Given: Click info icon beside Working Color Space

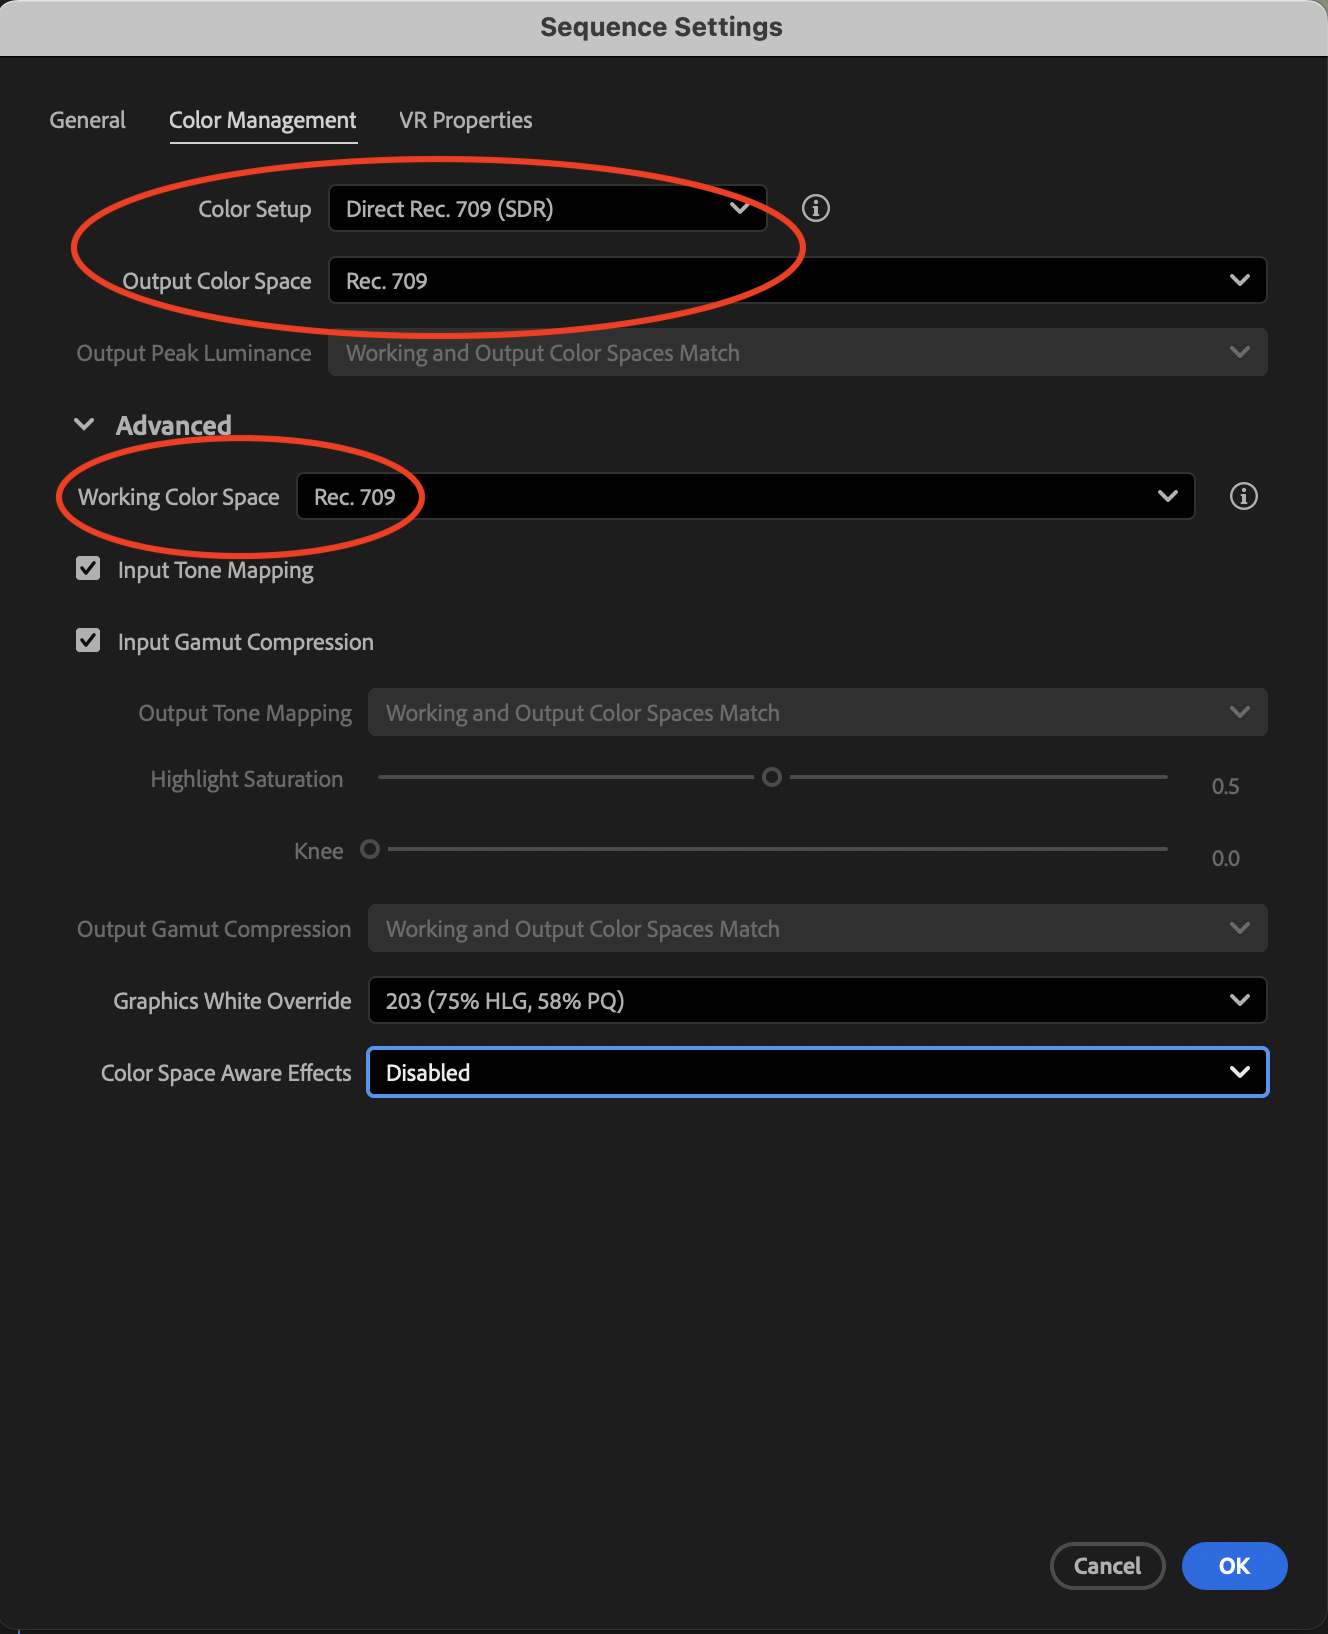Looking at the screenshot, I should tap(1243, 496).
